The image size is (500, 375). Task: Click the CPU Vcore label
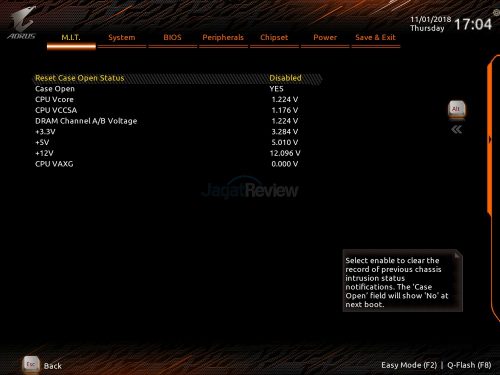pos(54,100)
